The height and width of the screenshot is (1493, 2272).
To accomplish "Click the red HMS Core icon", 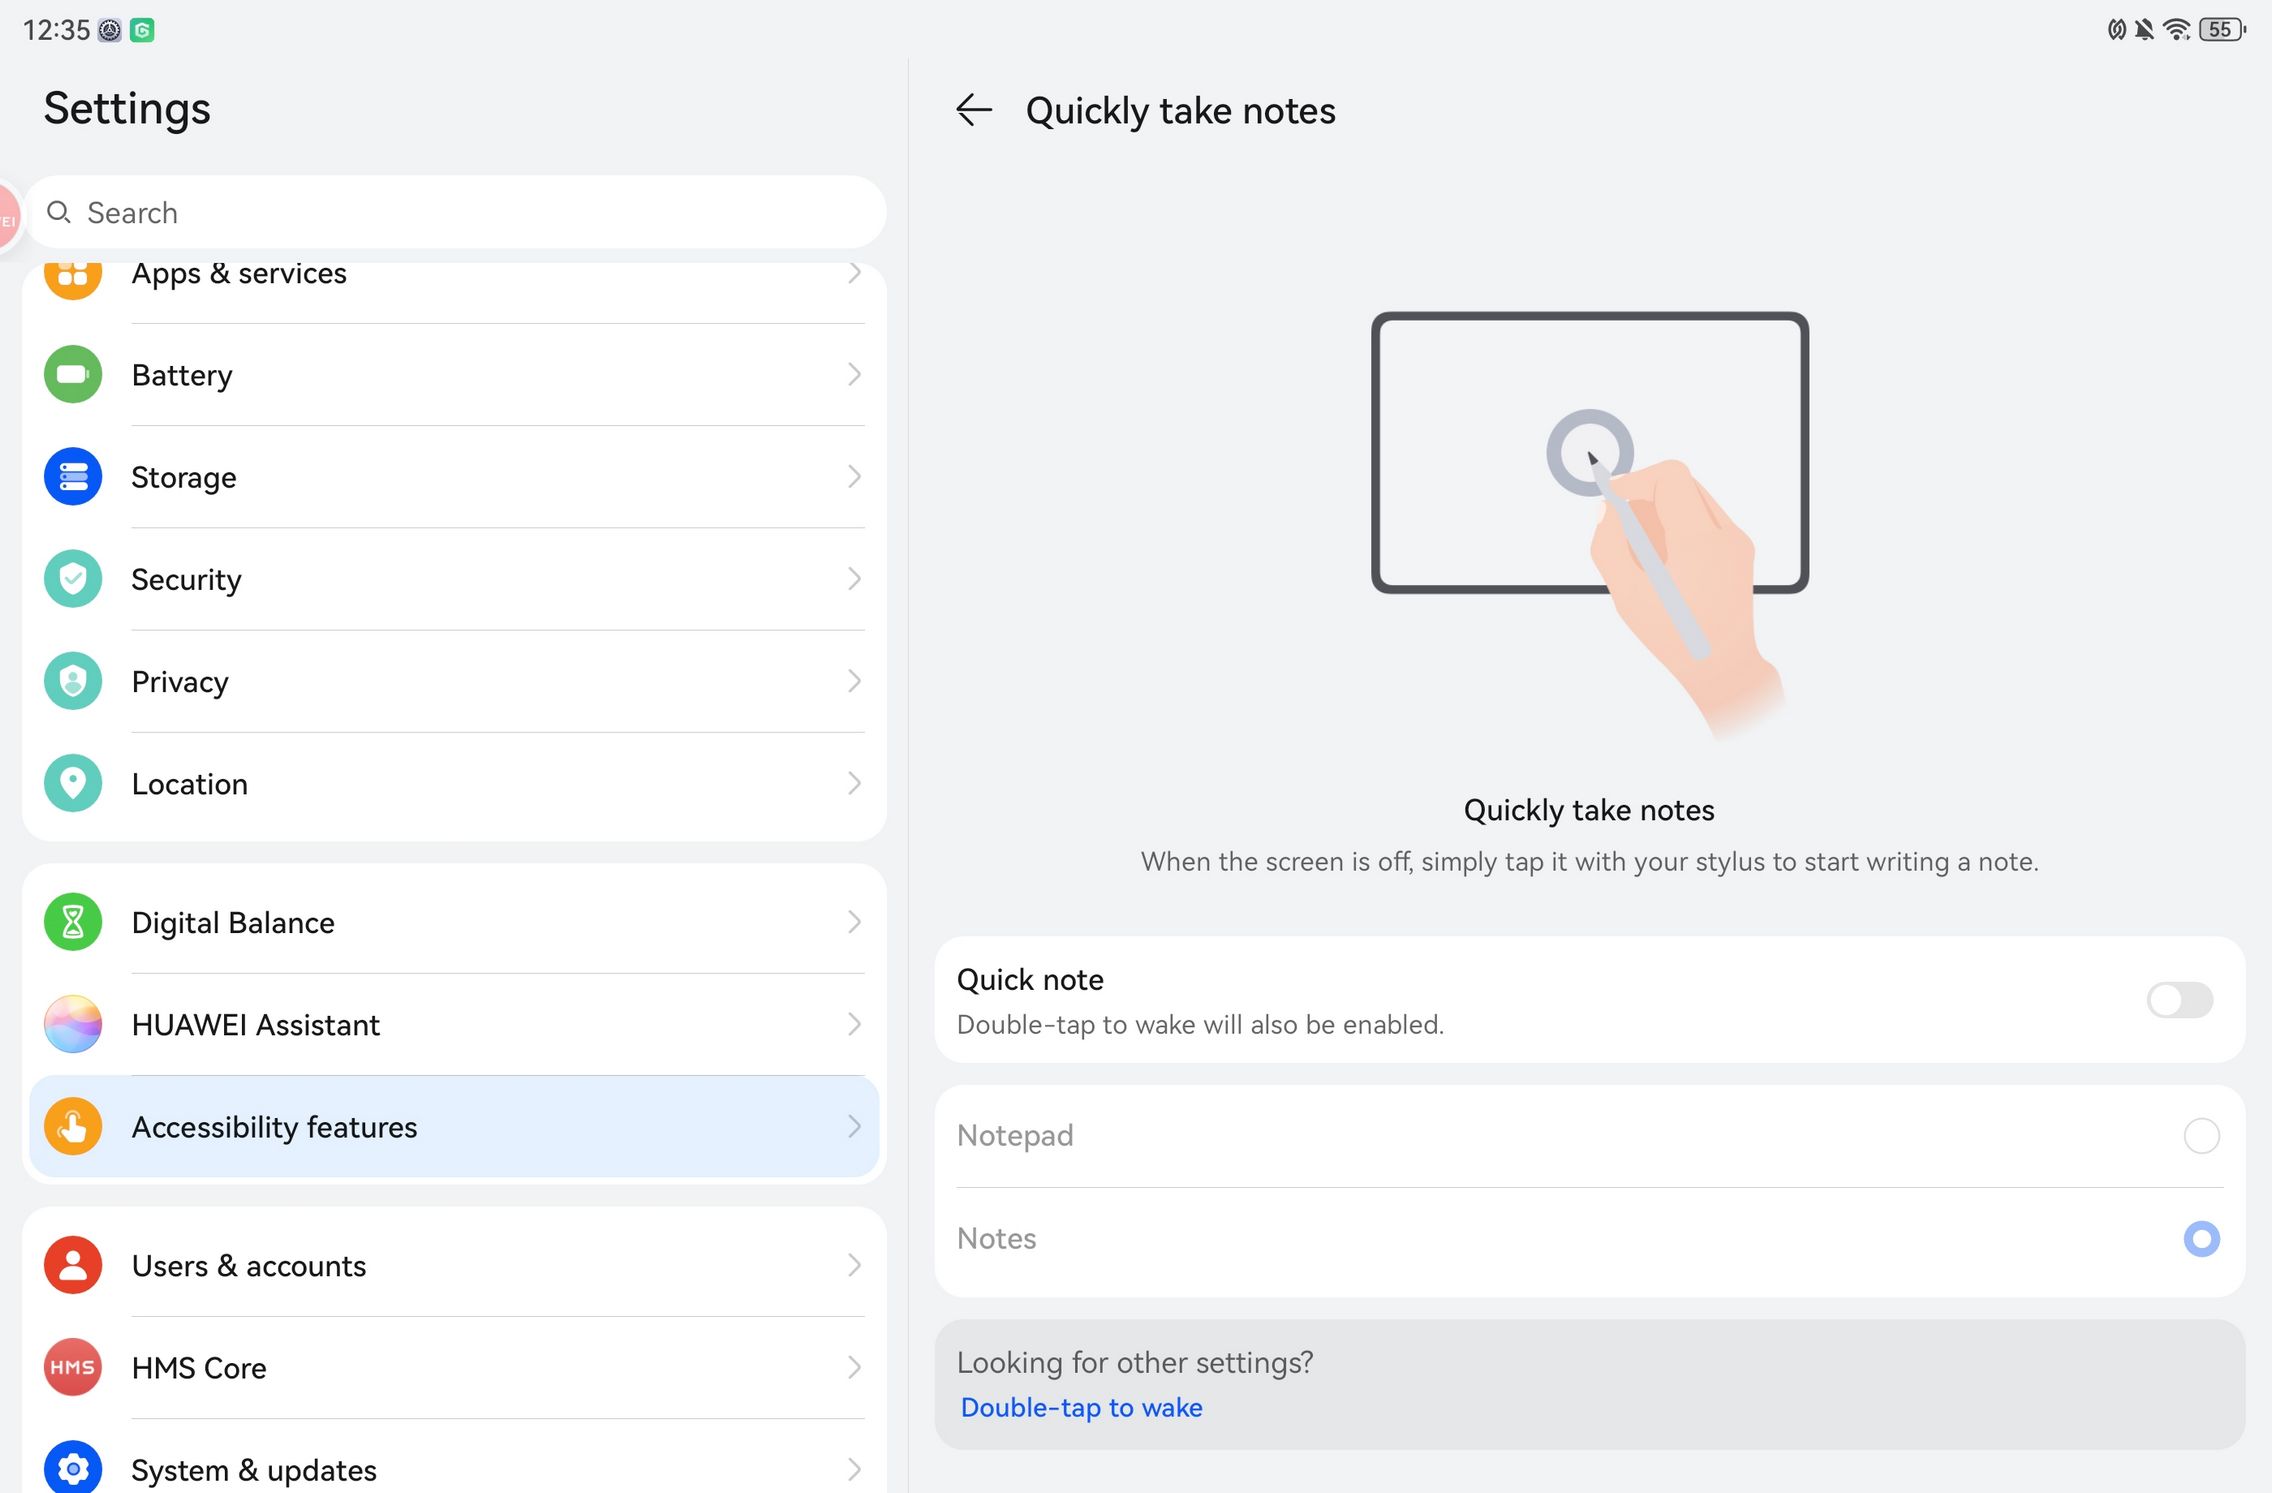I will 73,1367.
